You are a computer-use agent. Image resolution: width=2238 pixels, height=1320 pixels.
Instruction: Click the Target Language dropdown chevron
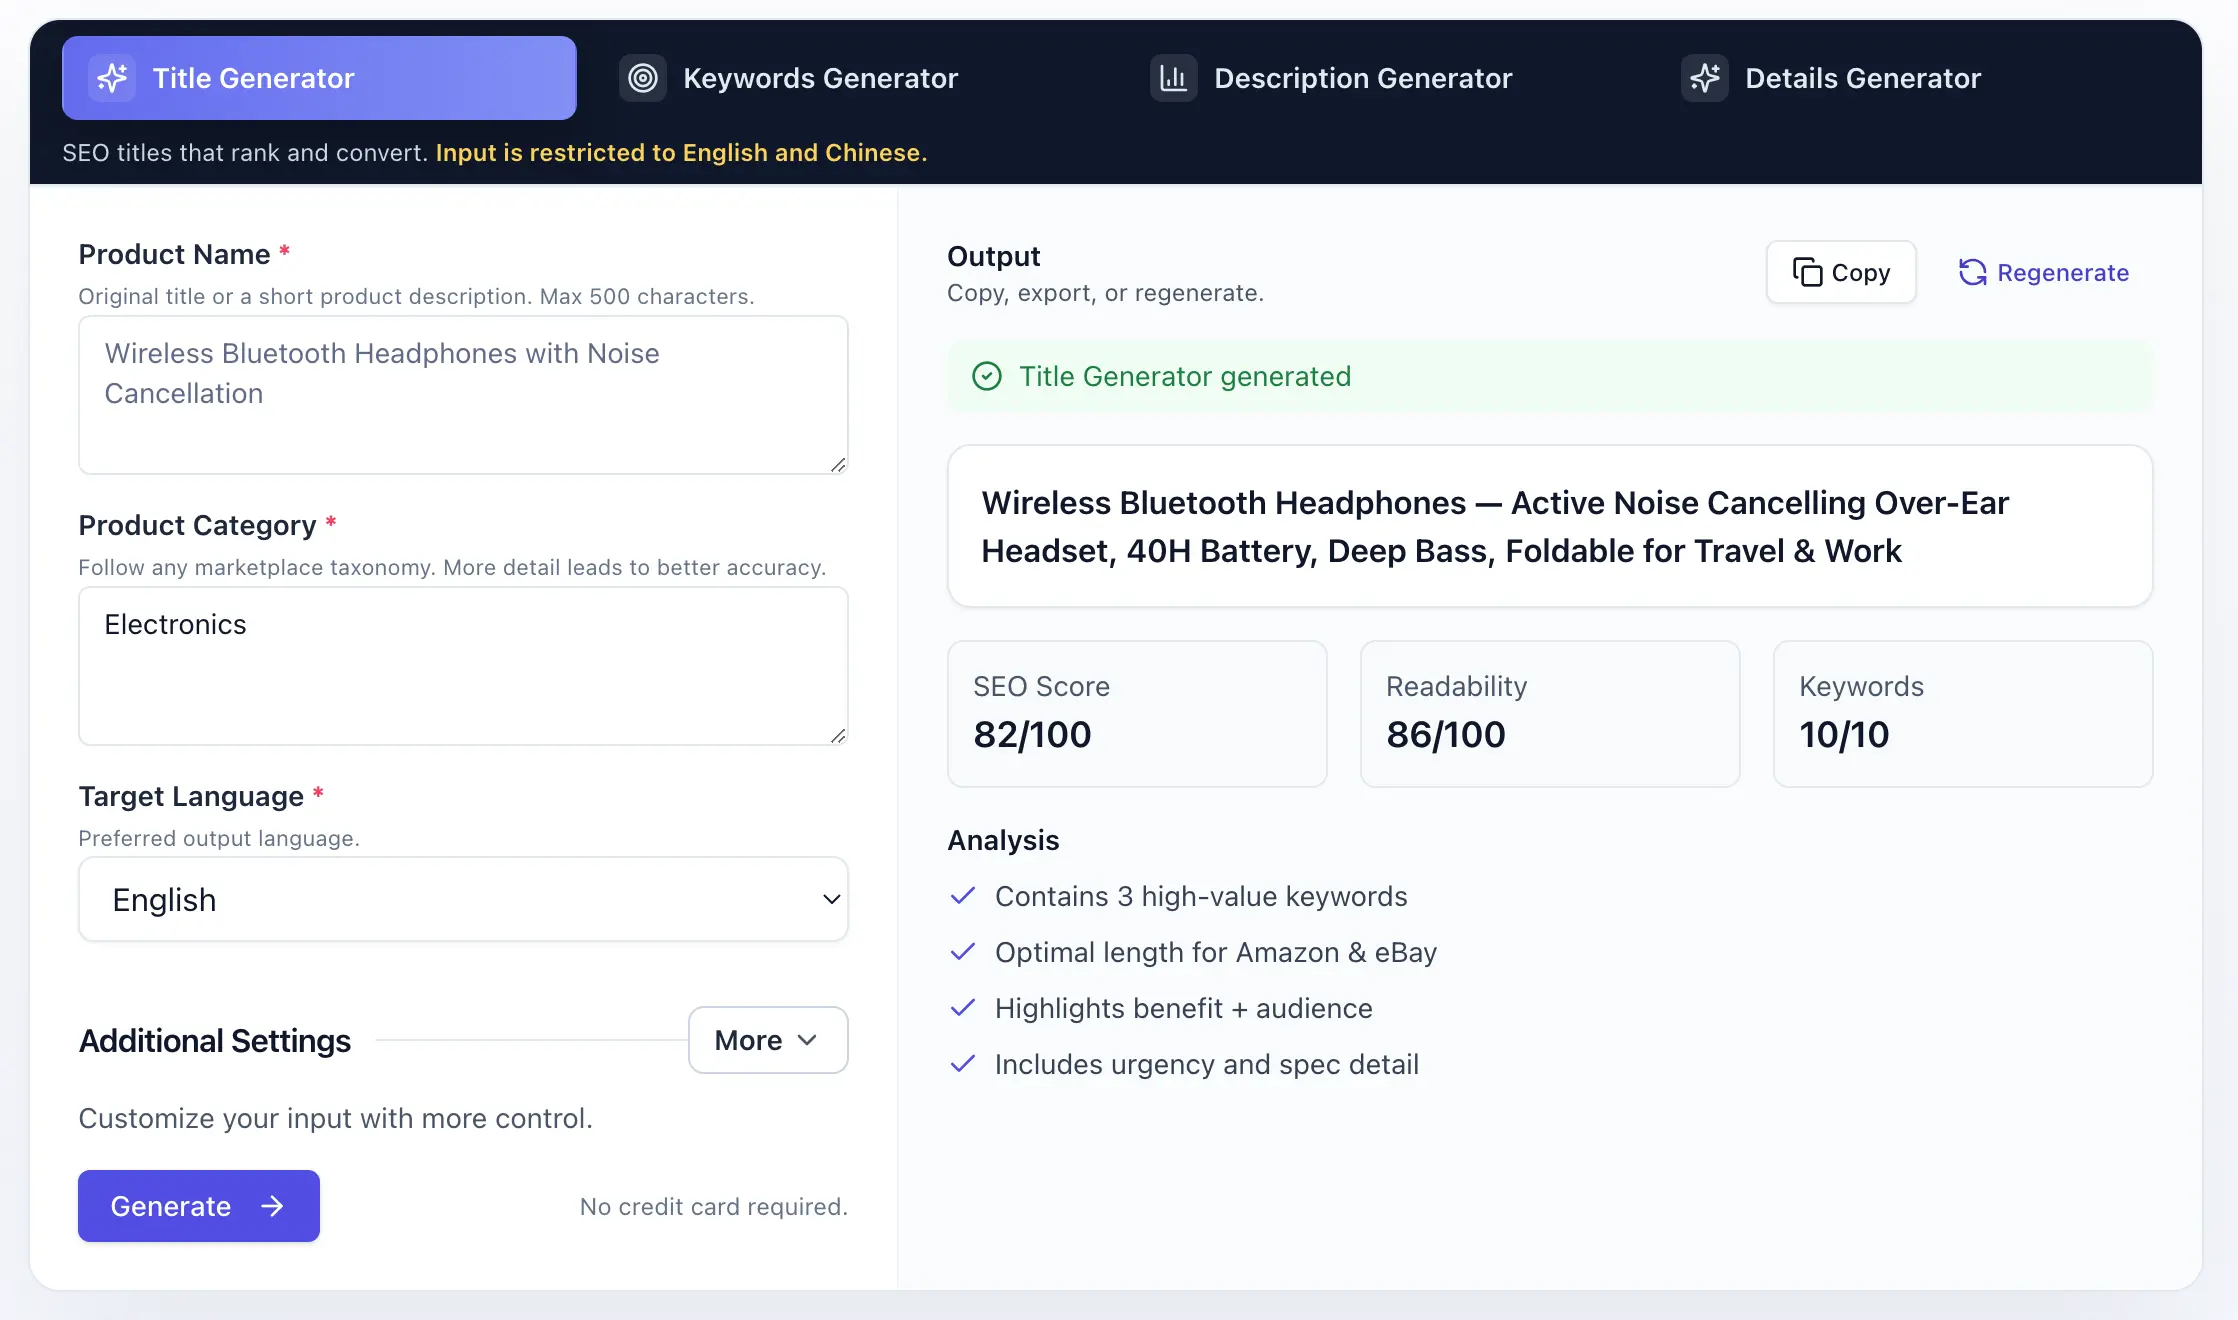(x=831, y=899)
